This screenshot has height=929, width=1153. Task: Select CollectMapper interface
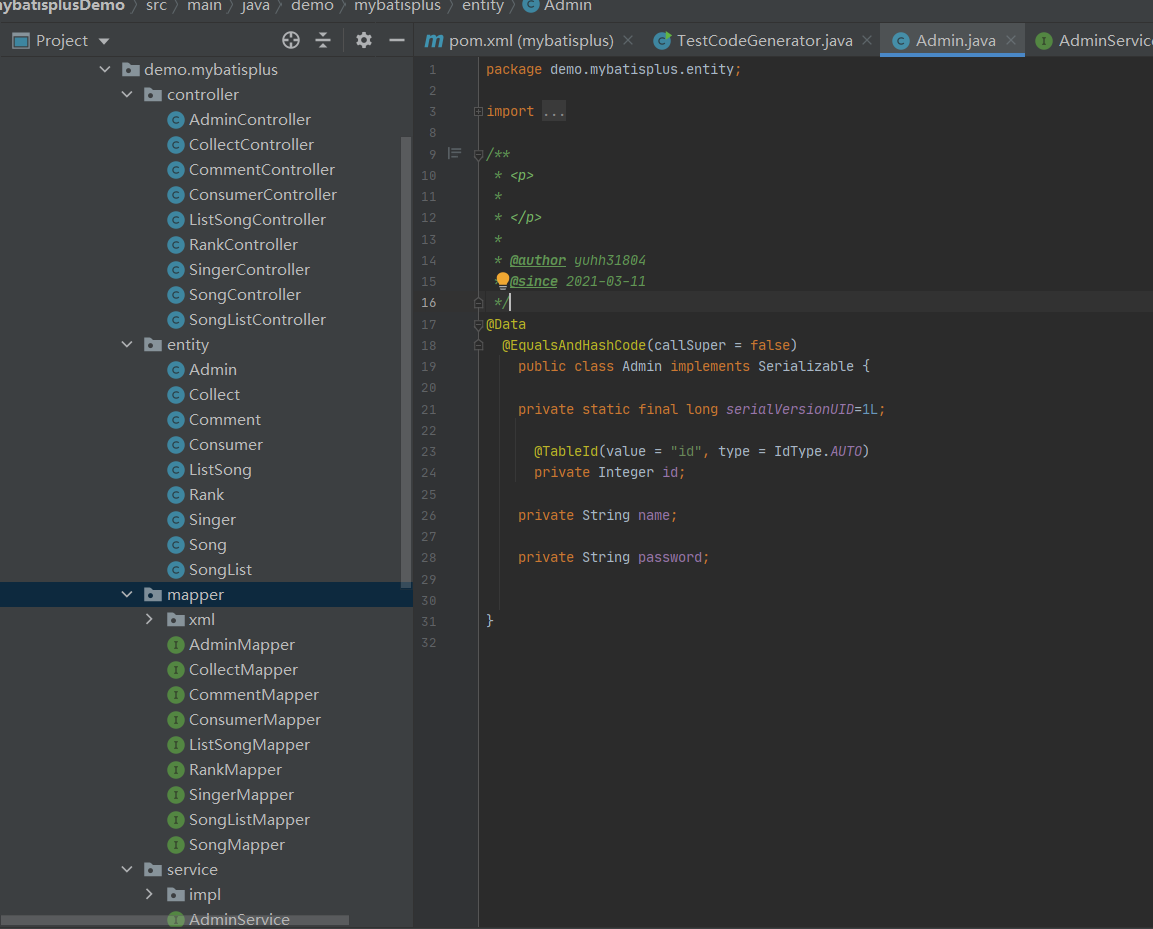[x=243, y=669]
